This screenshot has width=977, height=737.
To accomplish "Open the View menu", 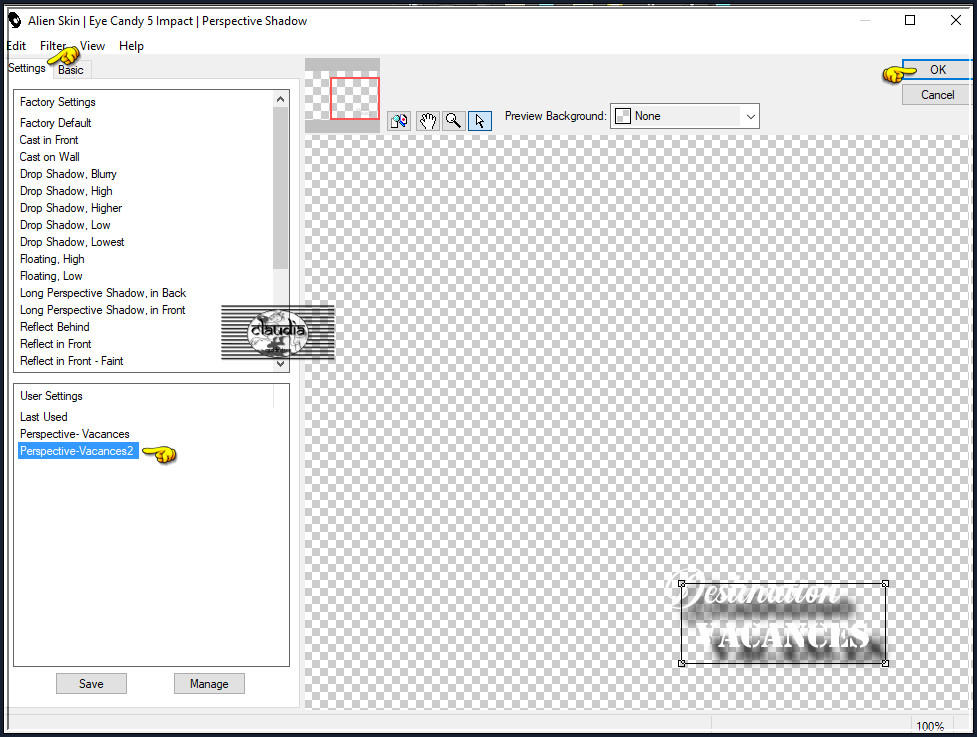I will click(x=92, y=45).
